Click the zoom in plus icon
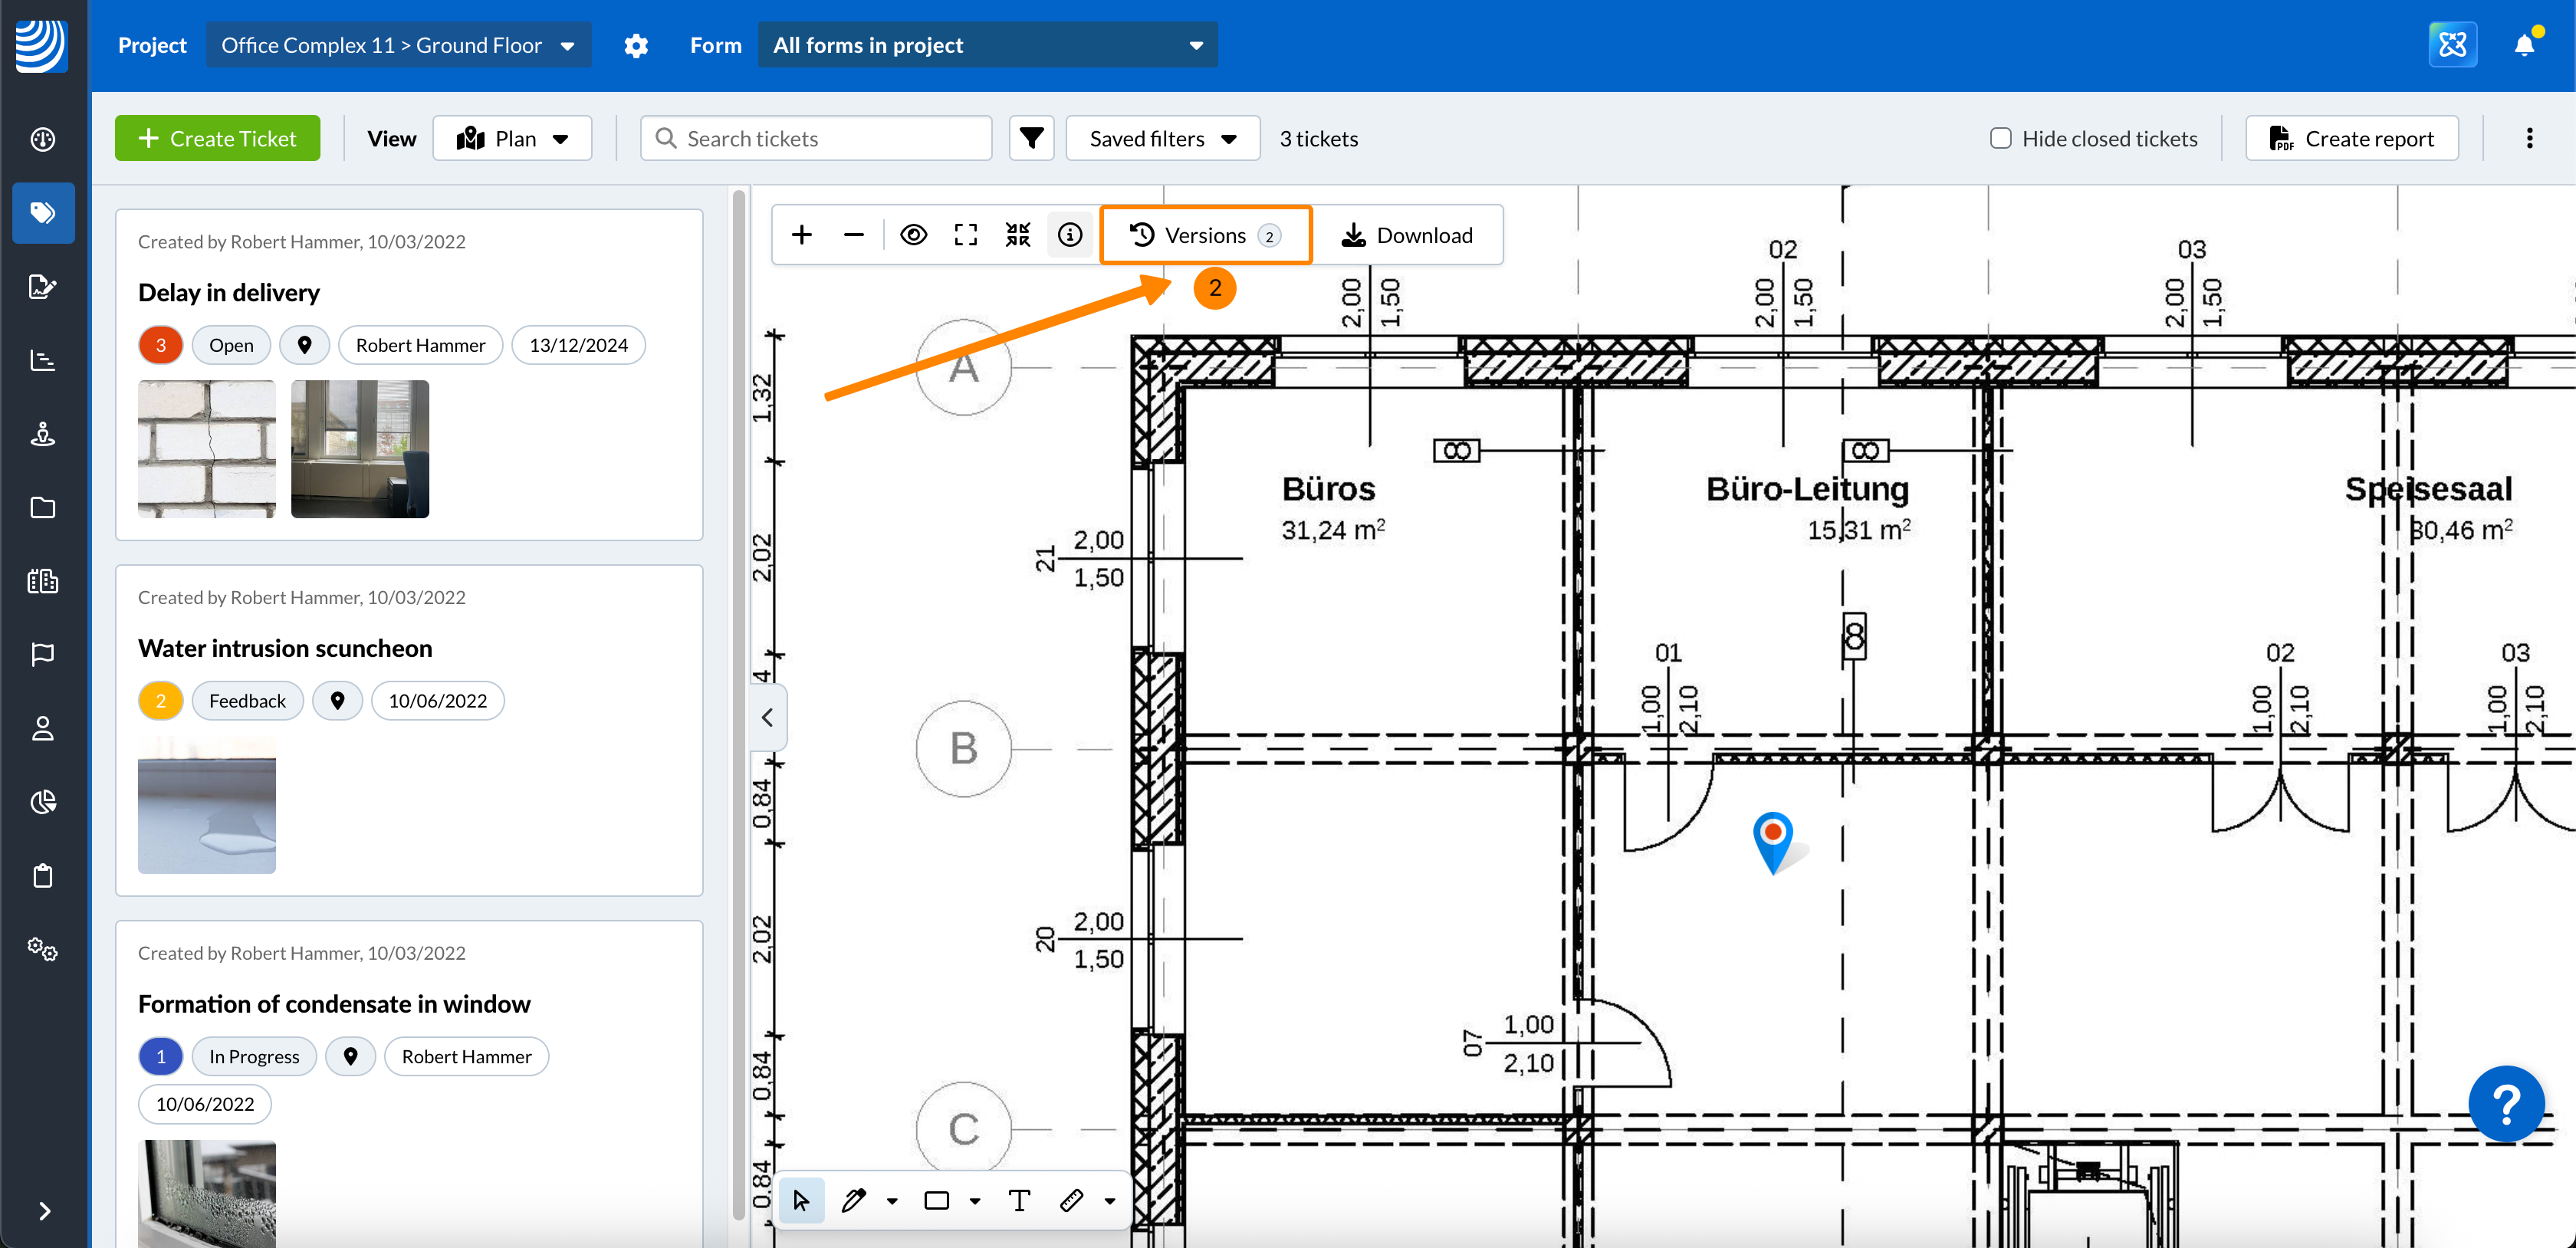Viewport: 2576px width, 1248px height. (801, 235)
